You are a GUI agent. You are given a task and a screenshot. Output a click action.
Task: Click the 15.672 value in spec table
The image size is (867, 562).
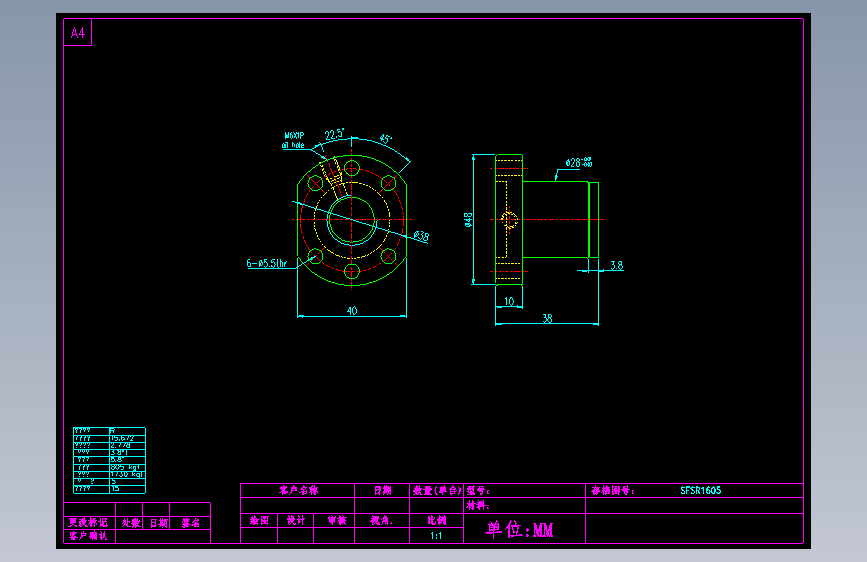[122, 438]
